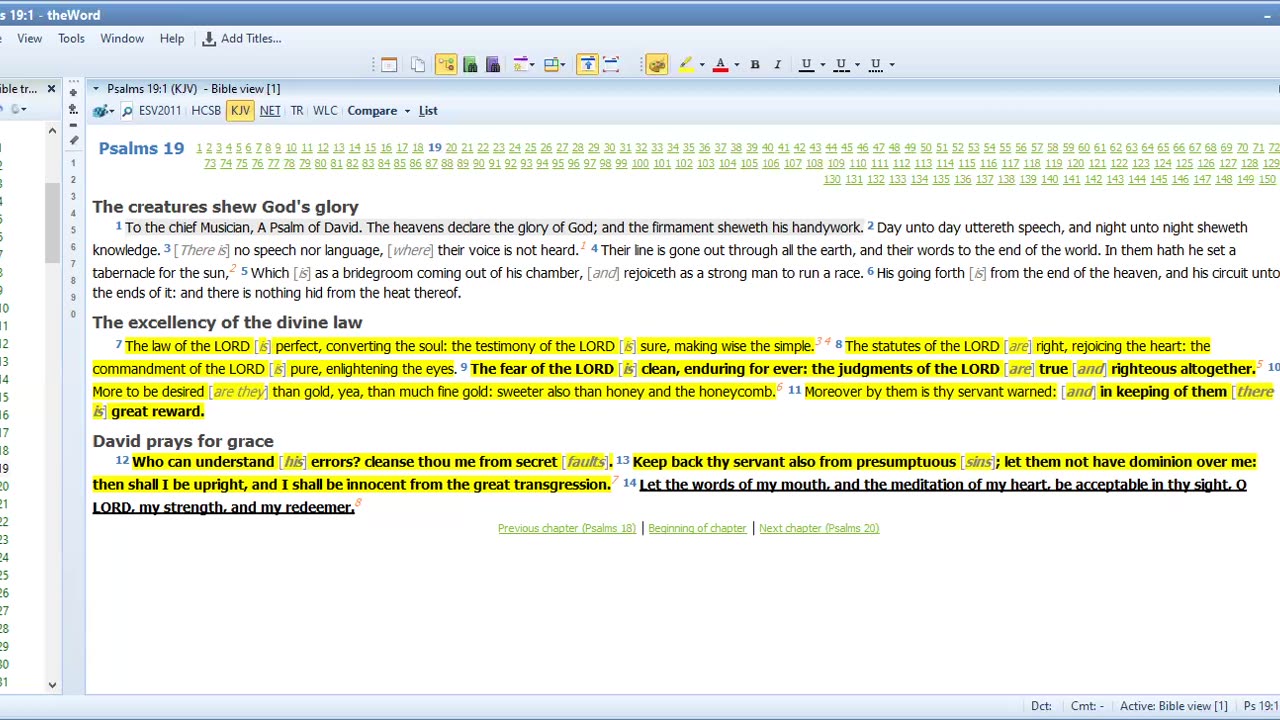
Task: Open Next chapter (Psalms 20) link
Action: (819, 528)
